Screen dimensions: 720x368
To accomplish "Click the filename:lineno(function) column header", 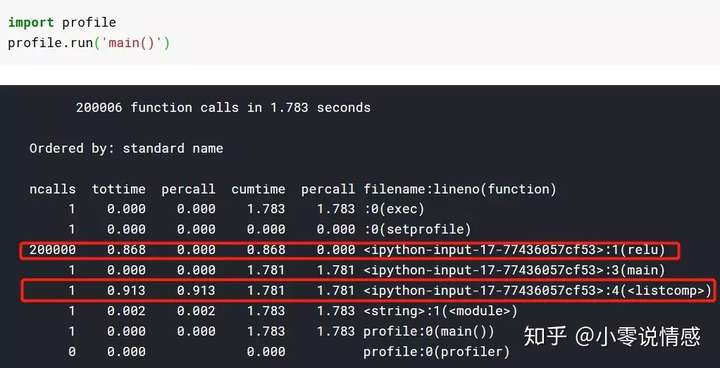I will 460,189.
